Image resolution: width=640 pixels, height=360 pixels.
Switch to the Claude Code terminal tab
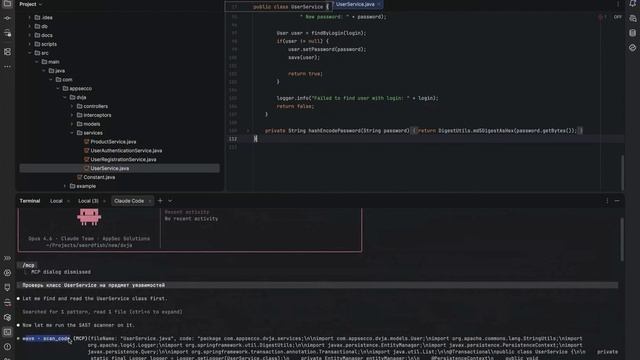[129, 201]
